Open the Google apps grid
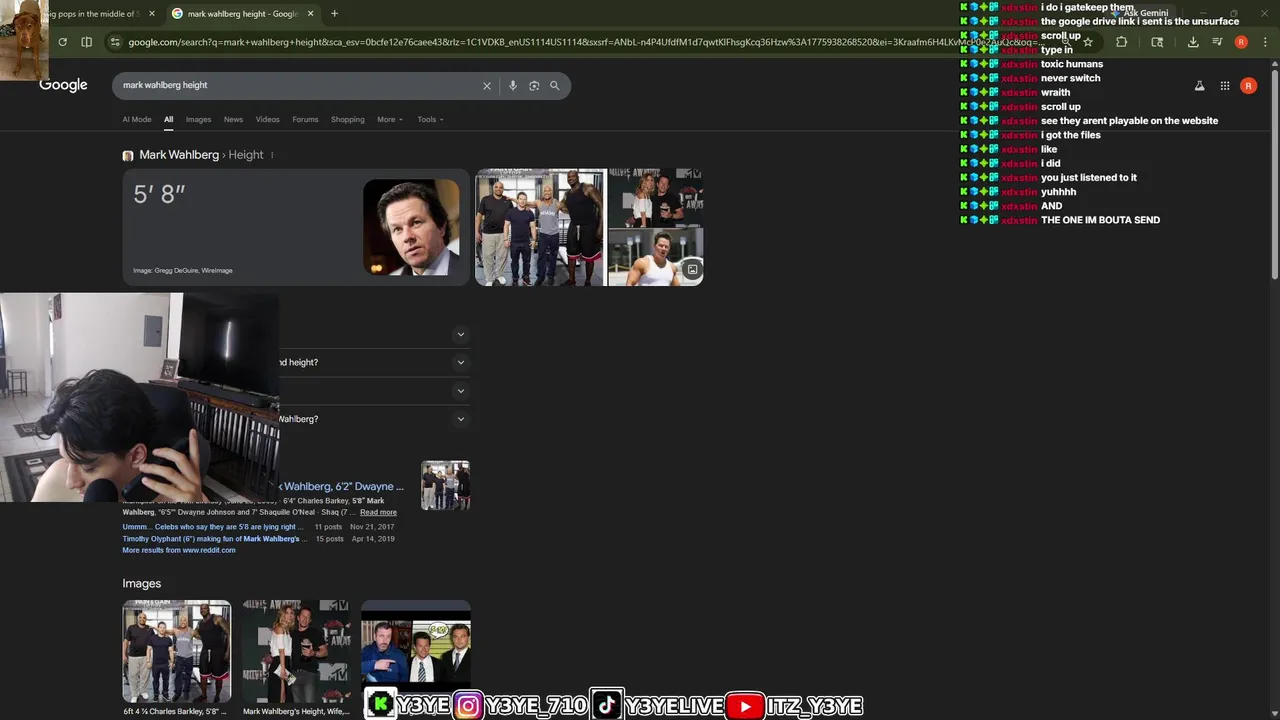The height and width of the screenshot is (720, 1280). 1225,86
